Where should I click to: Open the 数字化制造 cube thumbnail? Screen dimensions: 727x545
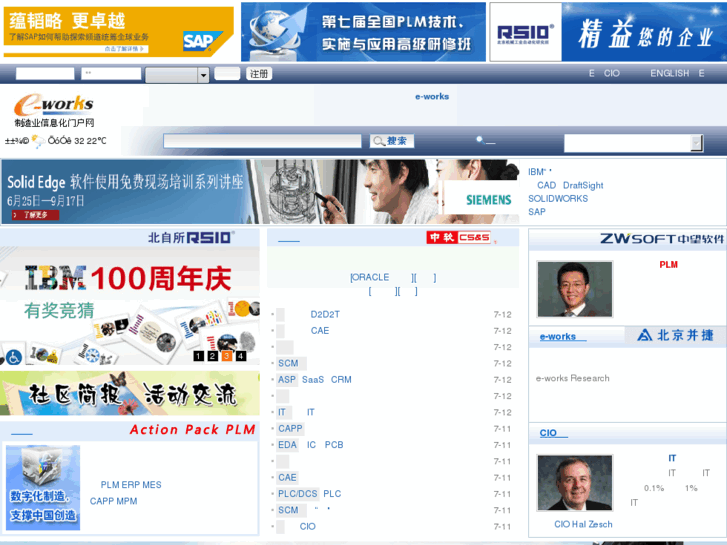pyautogui.click(x=43, y=487)
